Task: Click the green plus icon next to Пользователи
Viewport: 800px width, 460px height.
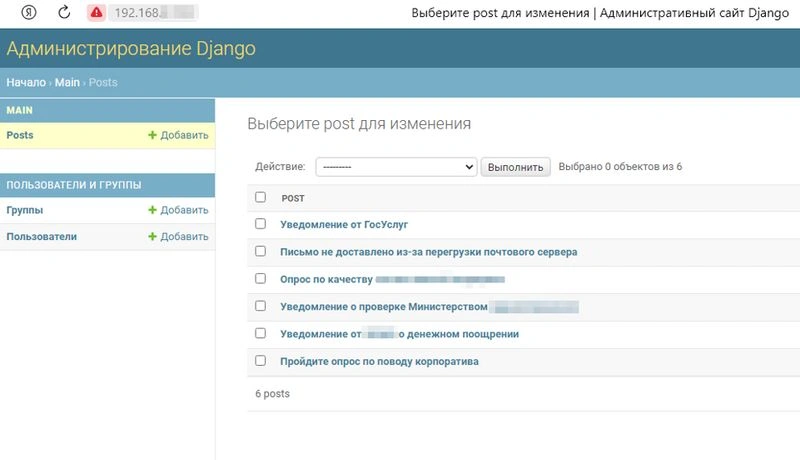Action: click(x=152, y=236)
